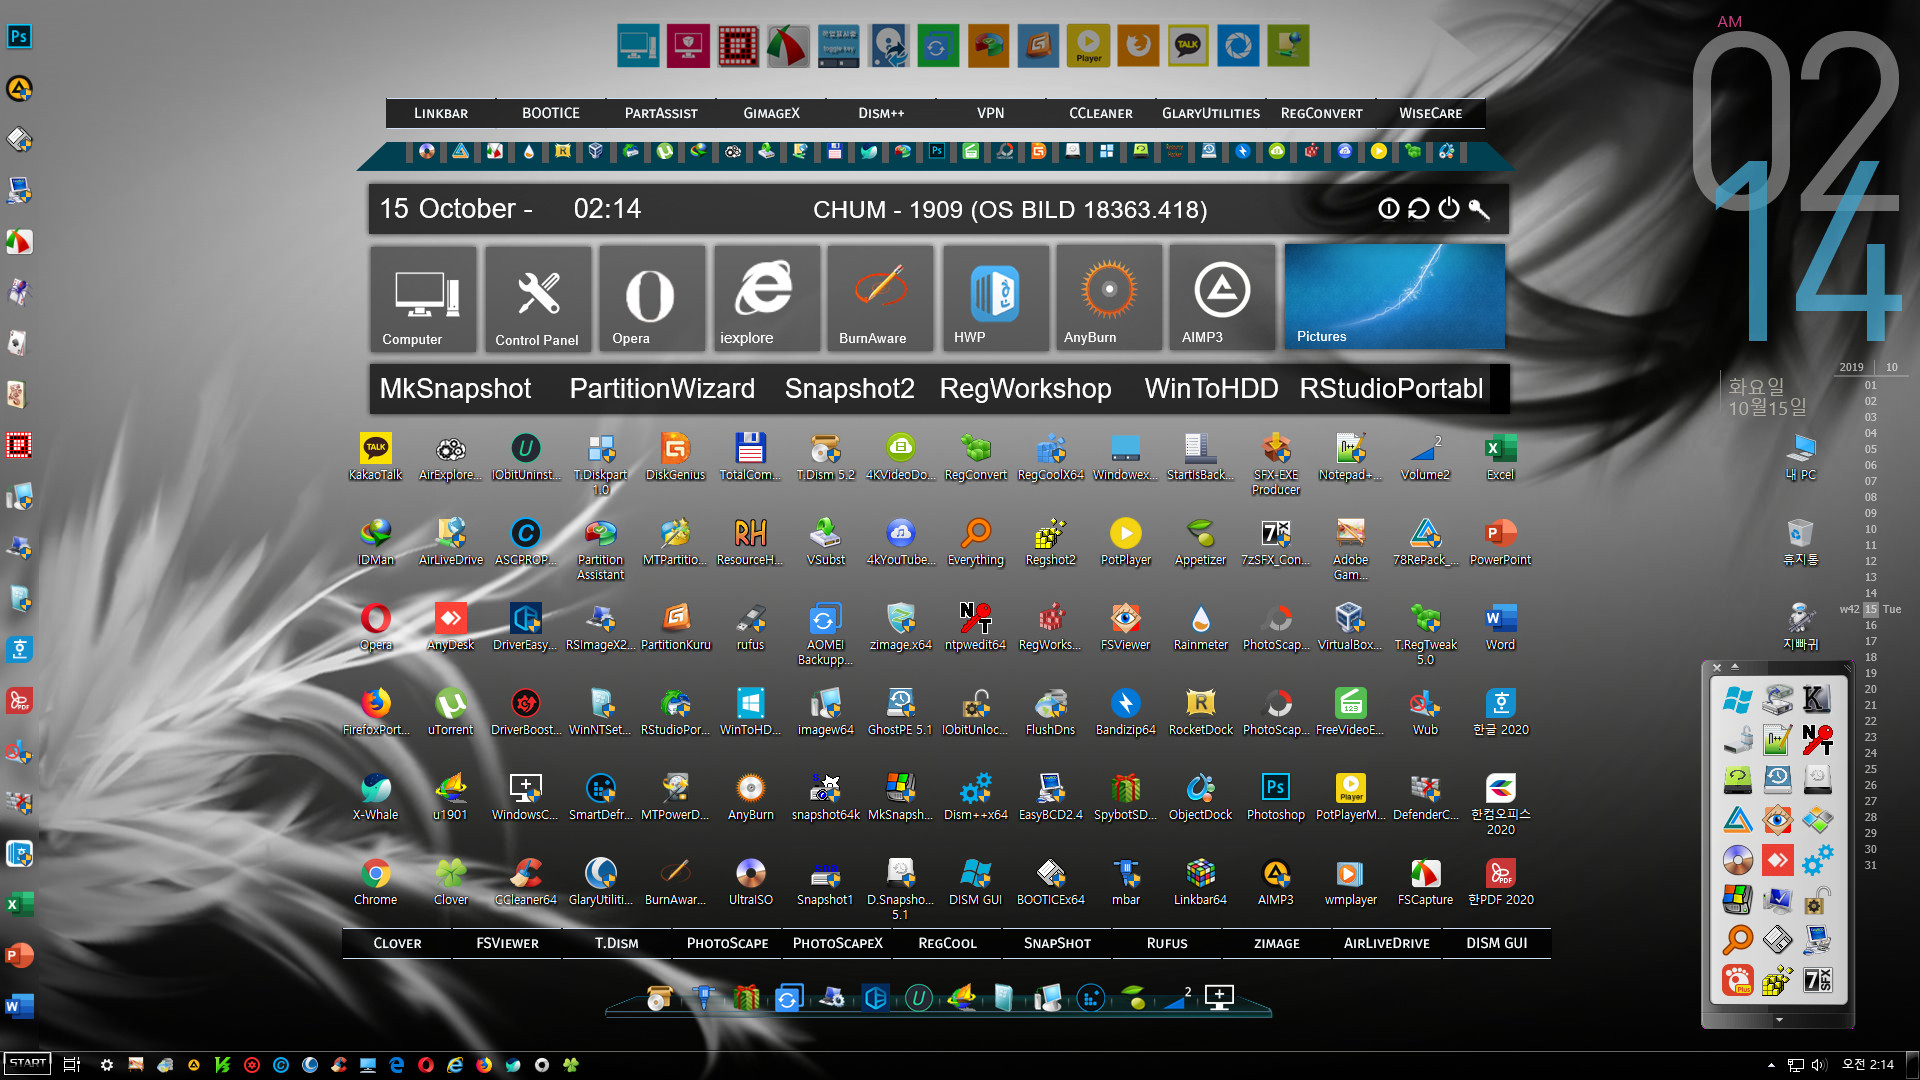The height and width of the screenshot is (1080, 1920).
Task: Launch AnyDesk from the desktop
Action: coord(451,626)
